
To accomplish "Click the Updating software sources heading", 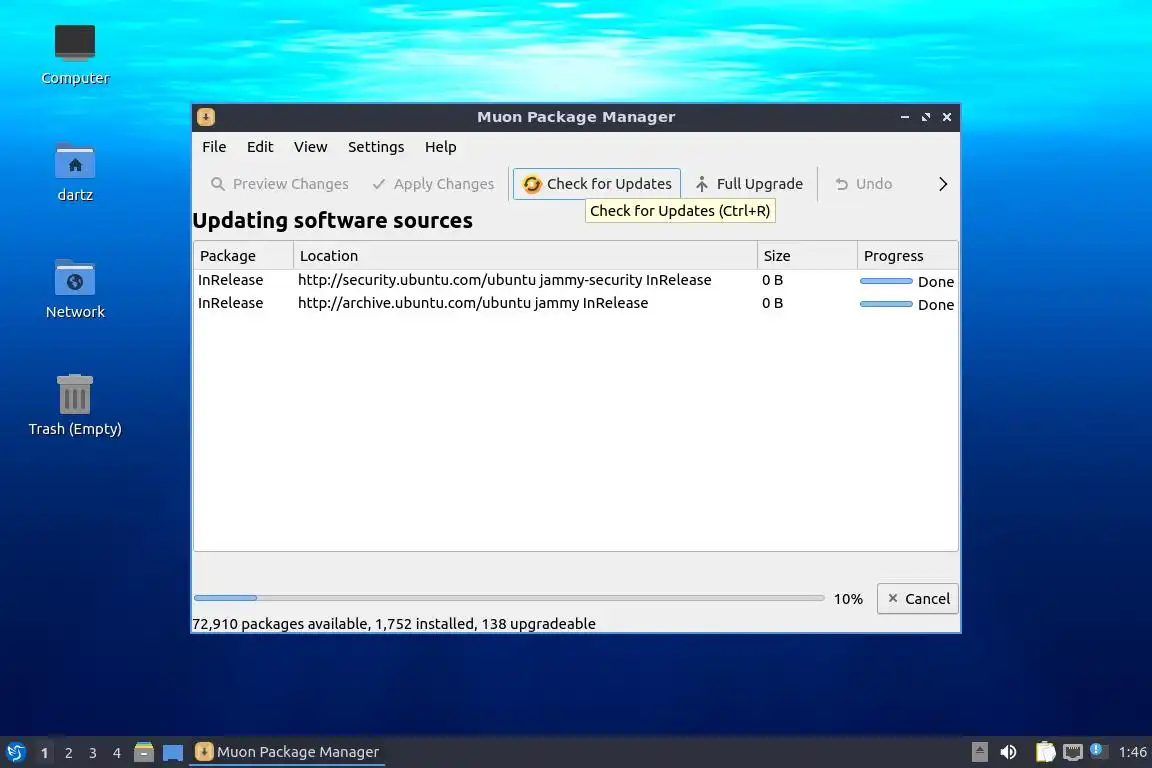I will point(332,220).
